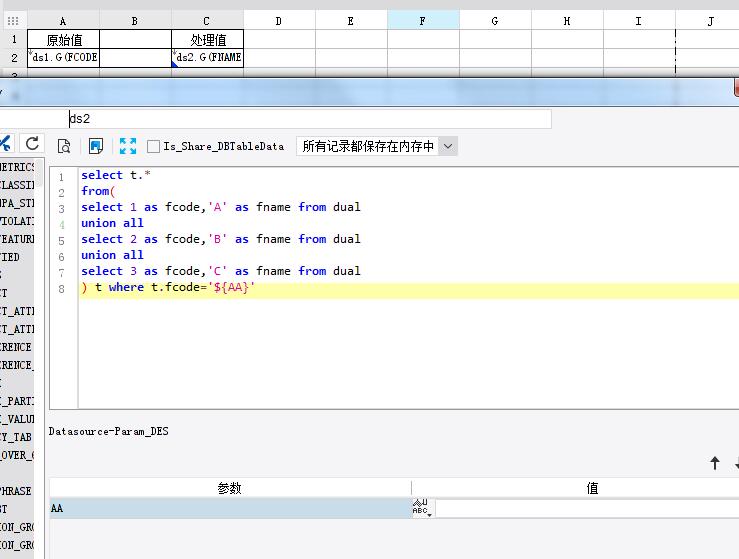Image resolution: width=739 pixels, height=559 pixels.
Task: Click the scissors icon in the toolbar
Action: (x=5, y=143)
